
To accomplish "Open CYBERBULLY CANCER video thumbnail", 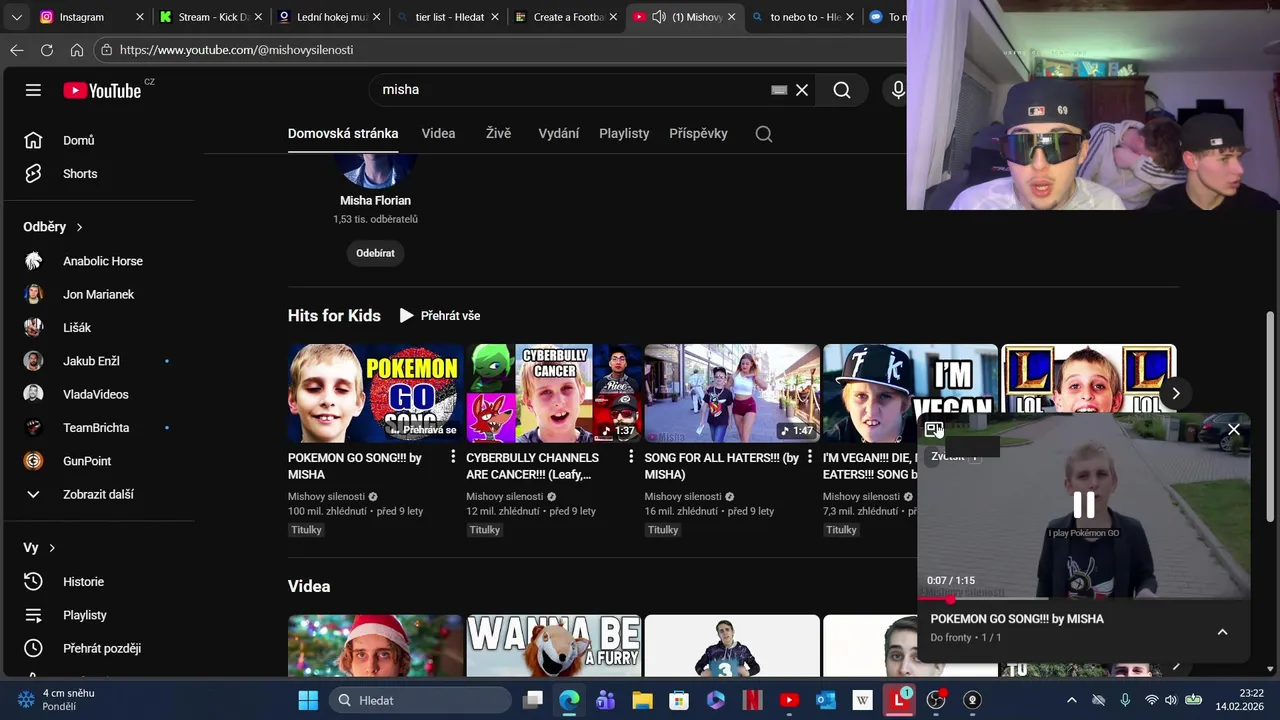I will 553,393.
